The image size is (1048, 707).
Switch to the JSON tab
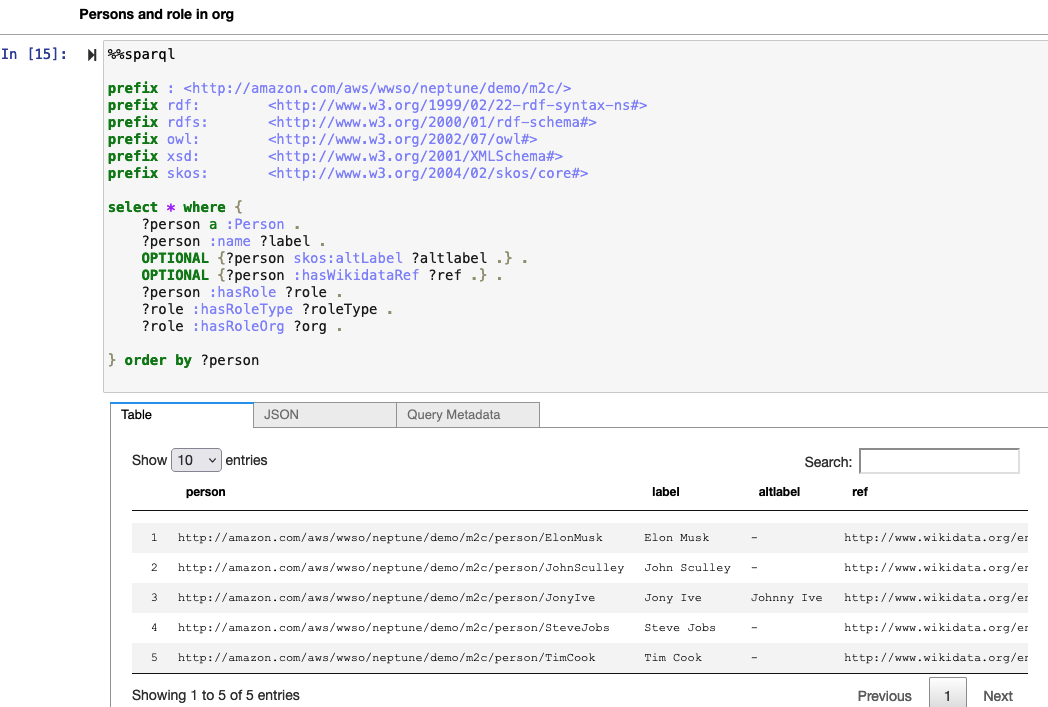(282, 414)
